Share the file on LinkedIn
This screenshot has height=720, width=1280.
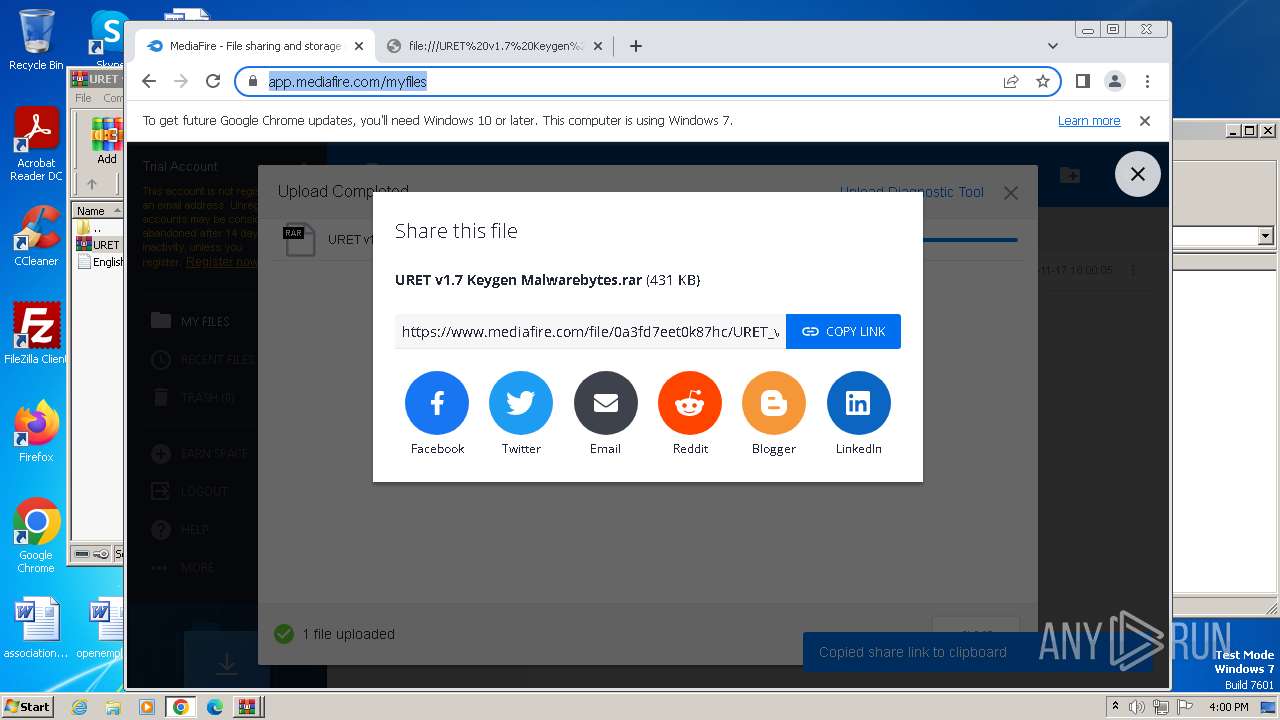point(858,403)
